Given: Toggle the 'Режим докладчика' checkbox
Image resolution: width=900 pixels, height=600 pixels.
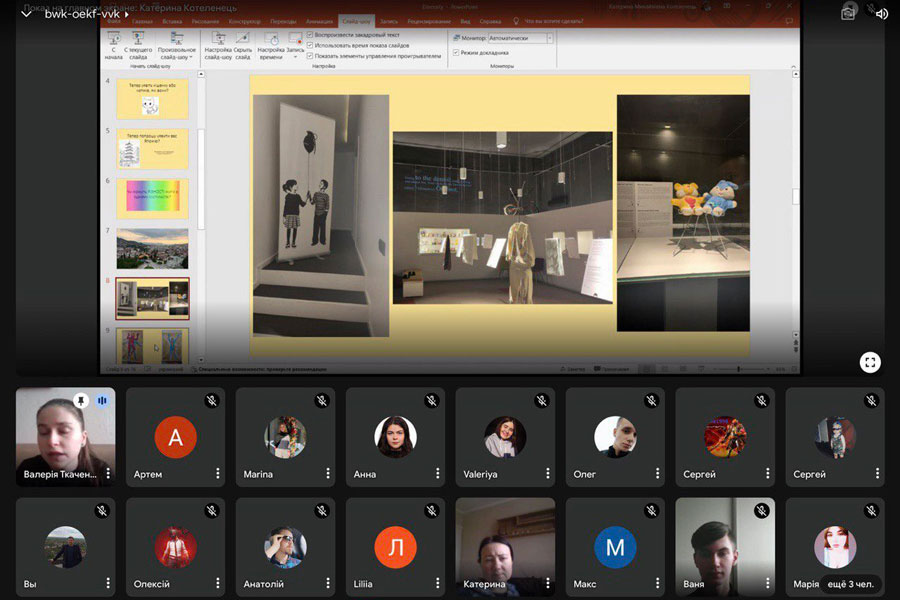Looking at the screenshot, I should tap(456, 52).
